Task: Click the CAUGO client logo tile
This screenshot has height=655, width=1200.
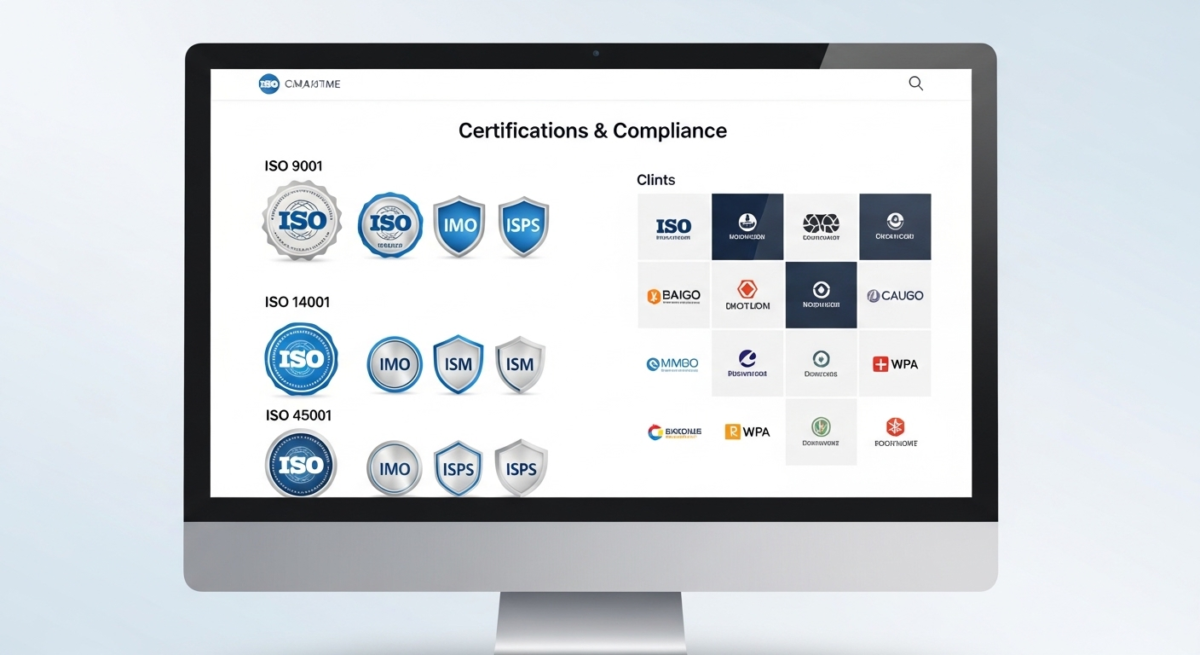Action: 895,296
